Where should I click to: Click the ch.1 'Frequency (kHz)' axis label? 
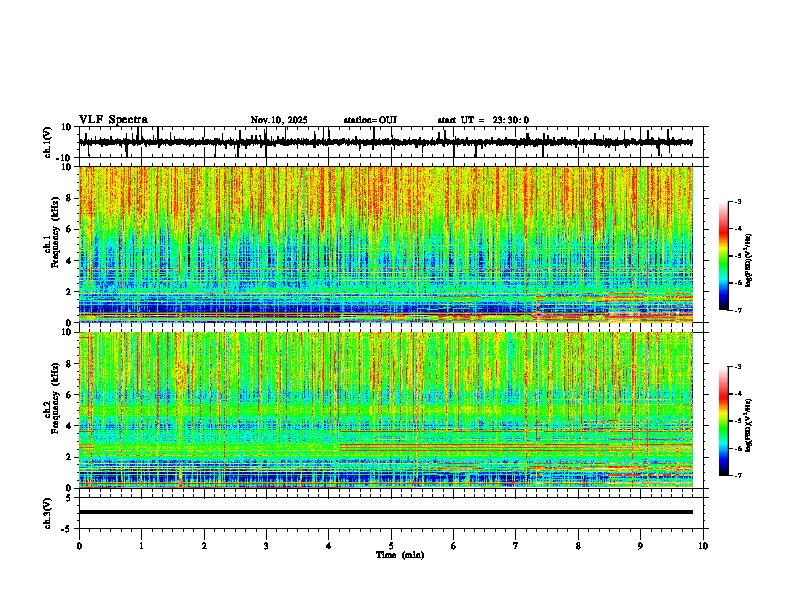point(55,232)
